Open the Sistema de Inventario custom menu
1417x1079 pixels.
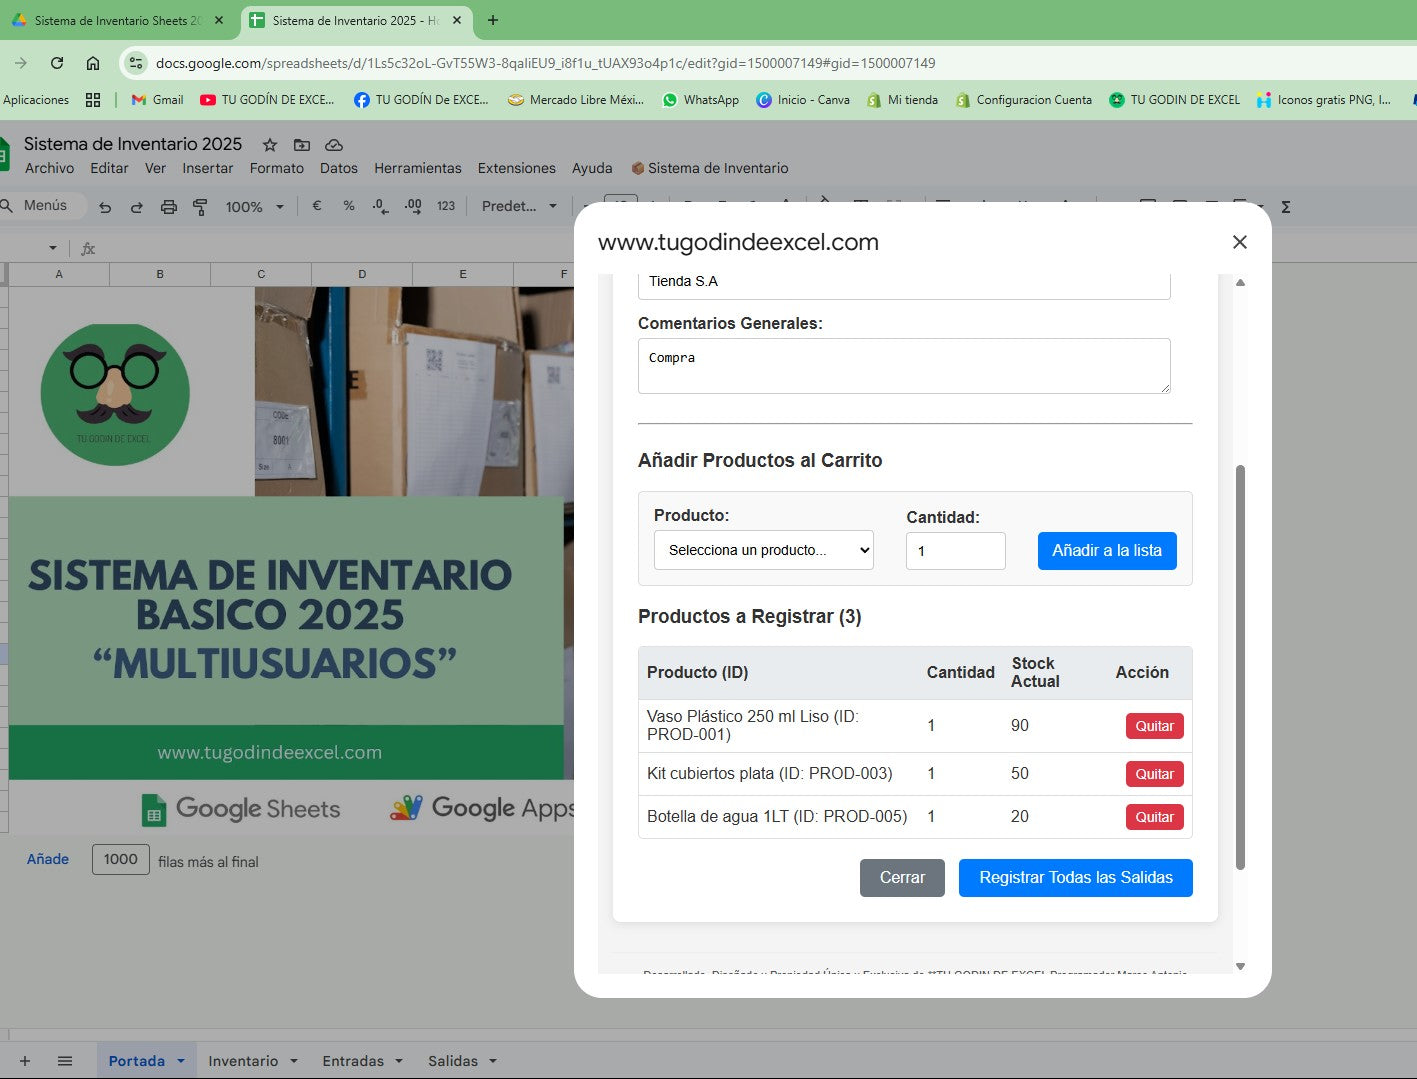(710, 168)
